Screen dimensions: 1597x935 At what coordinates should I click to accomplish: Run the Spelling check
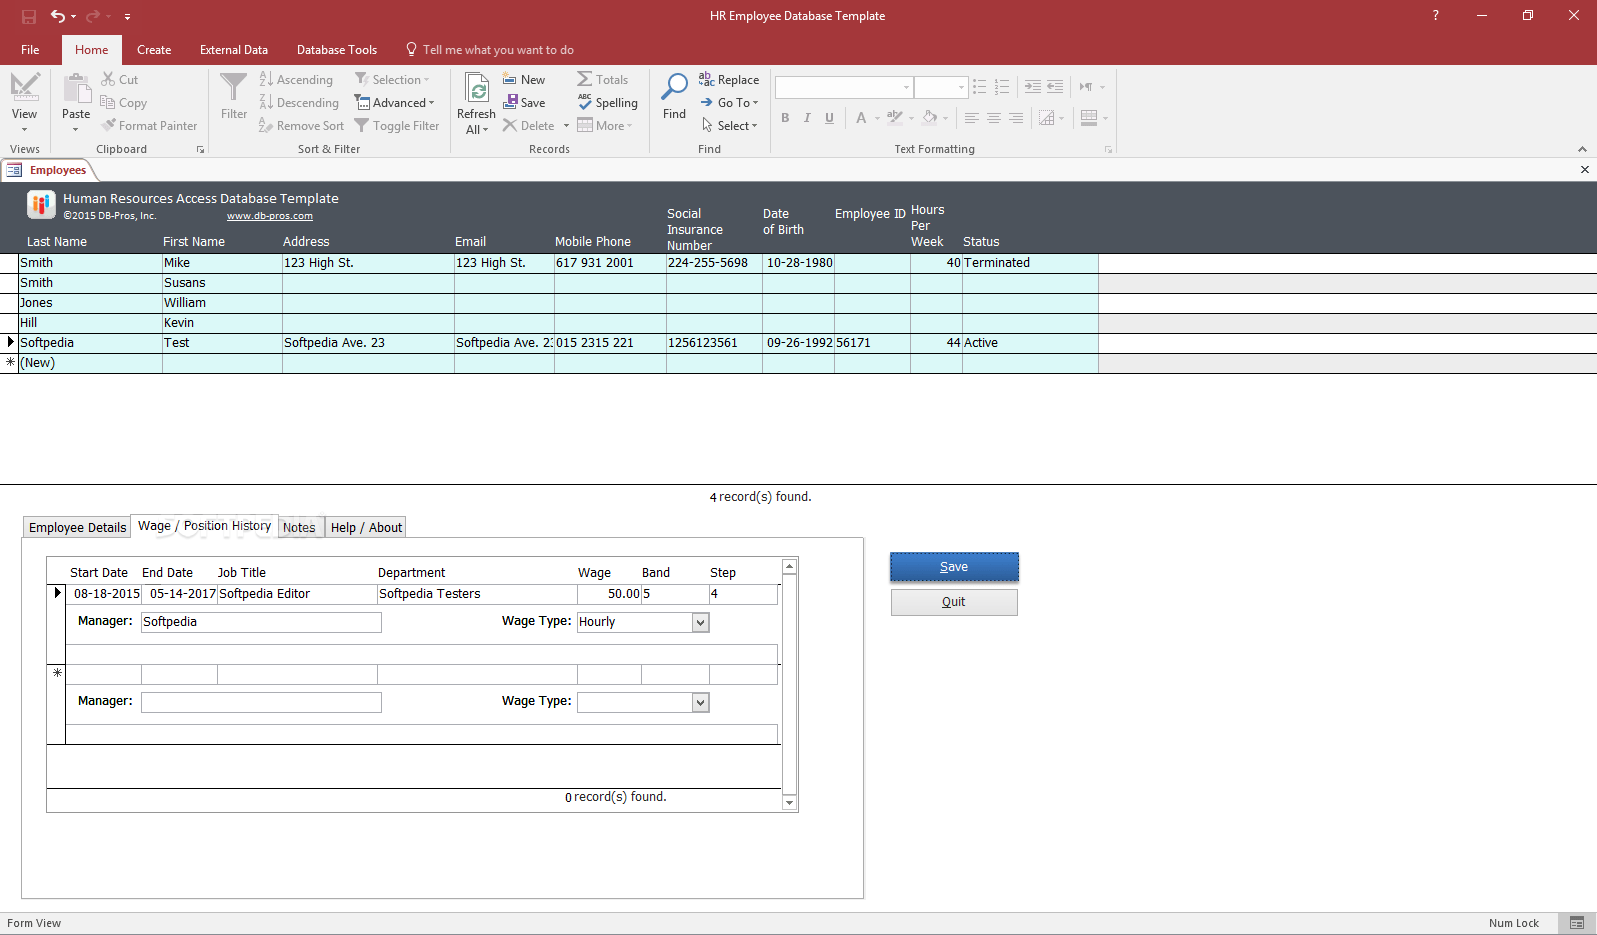click(607, 102)
